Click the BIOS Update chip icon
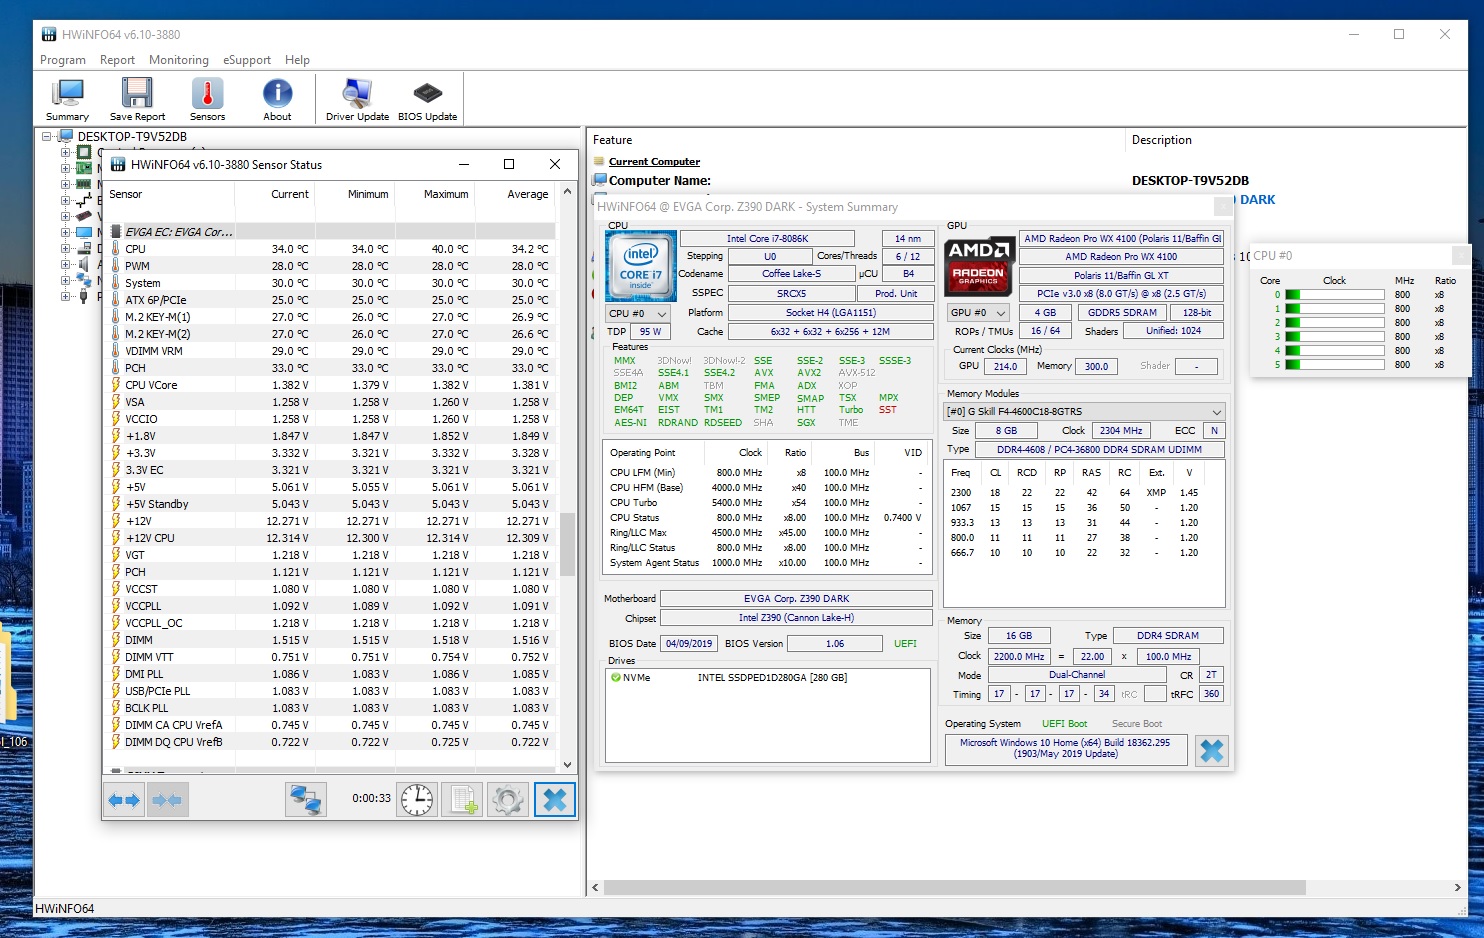 coord(427,99)
